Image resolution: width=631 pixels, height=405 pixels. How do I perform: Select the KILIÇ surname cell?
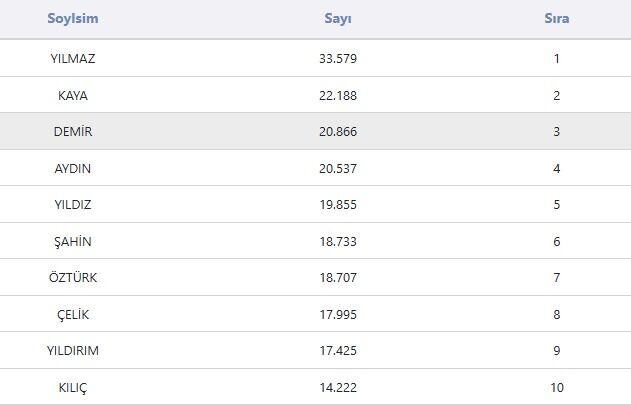pos(73,387)
